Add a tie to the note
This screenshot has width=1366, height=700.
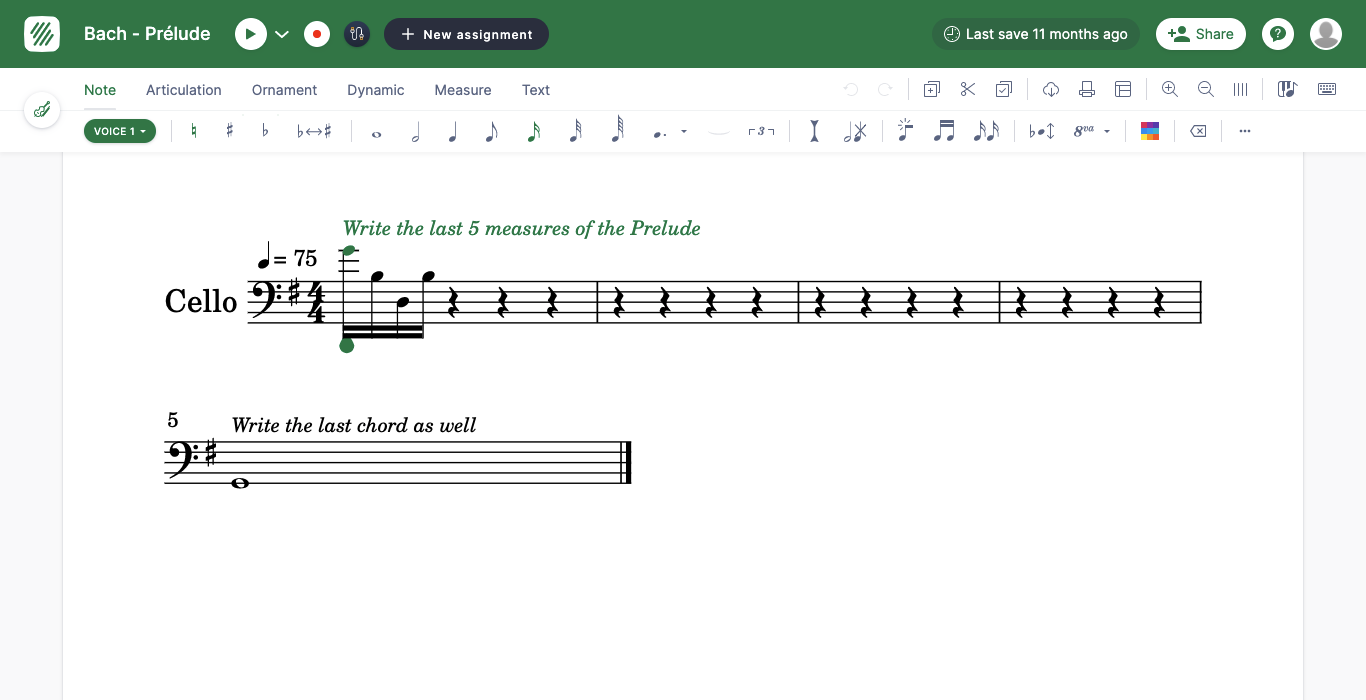(x=718, y=130)
